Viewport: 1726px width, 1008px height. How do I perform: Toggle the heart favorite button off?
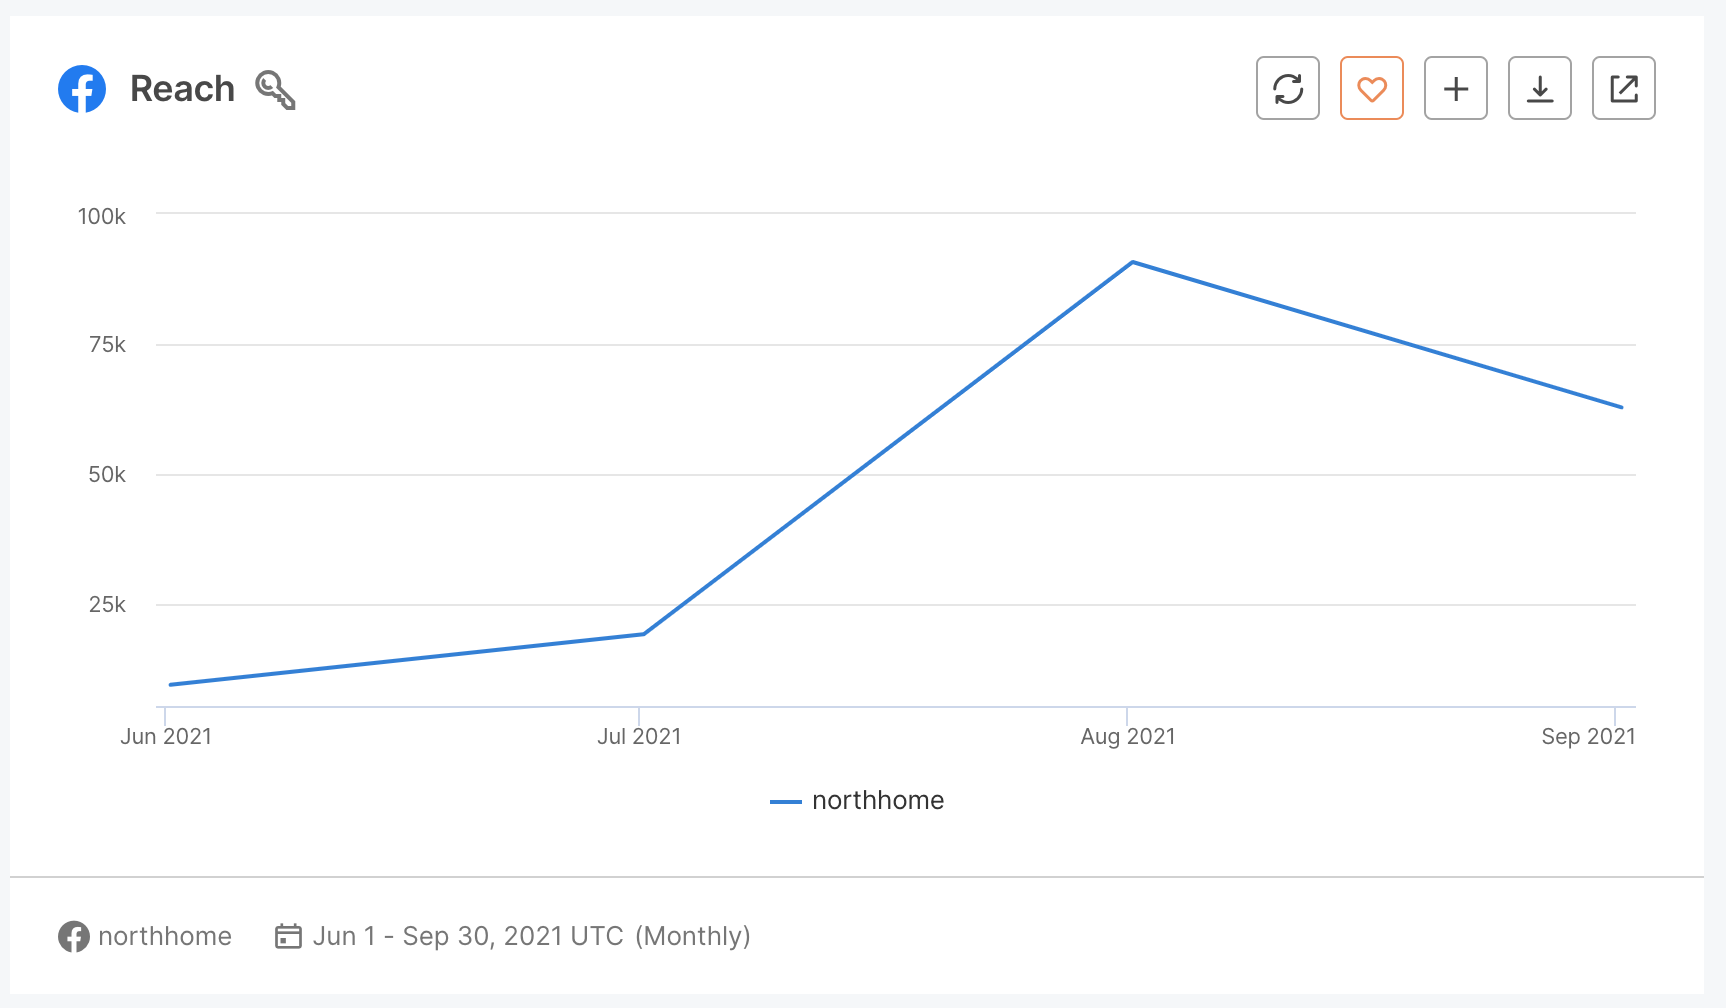[x=1371, y=88]
